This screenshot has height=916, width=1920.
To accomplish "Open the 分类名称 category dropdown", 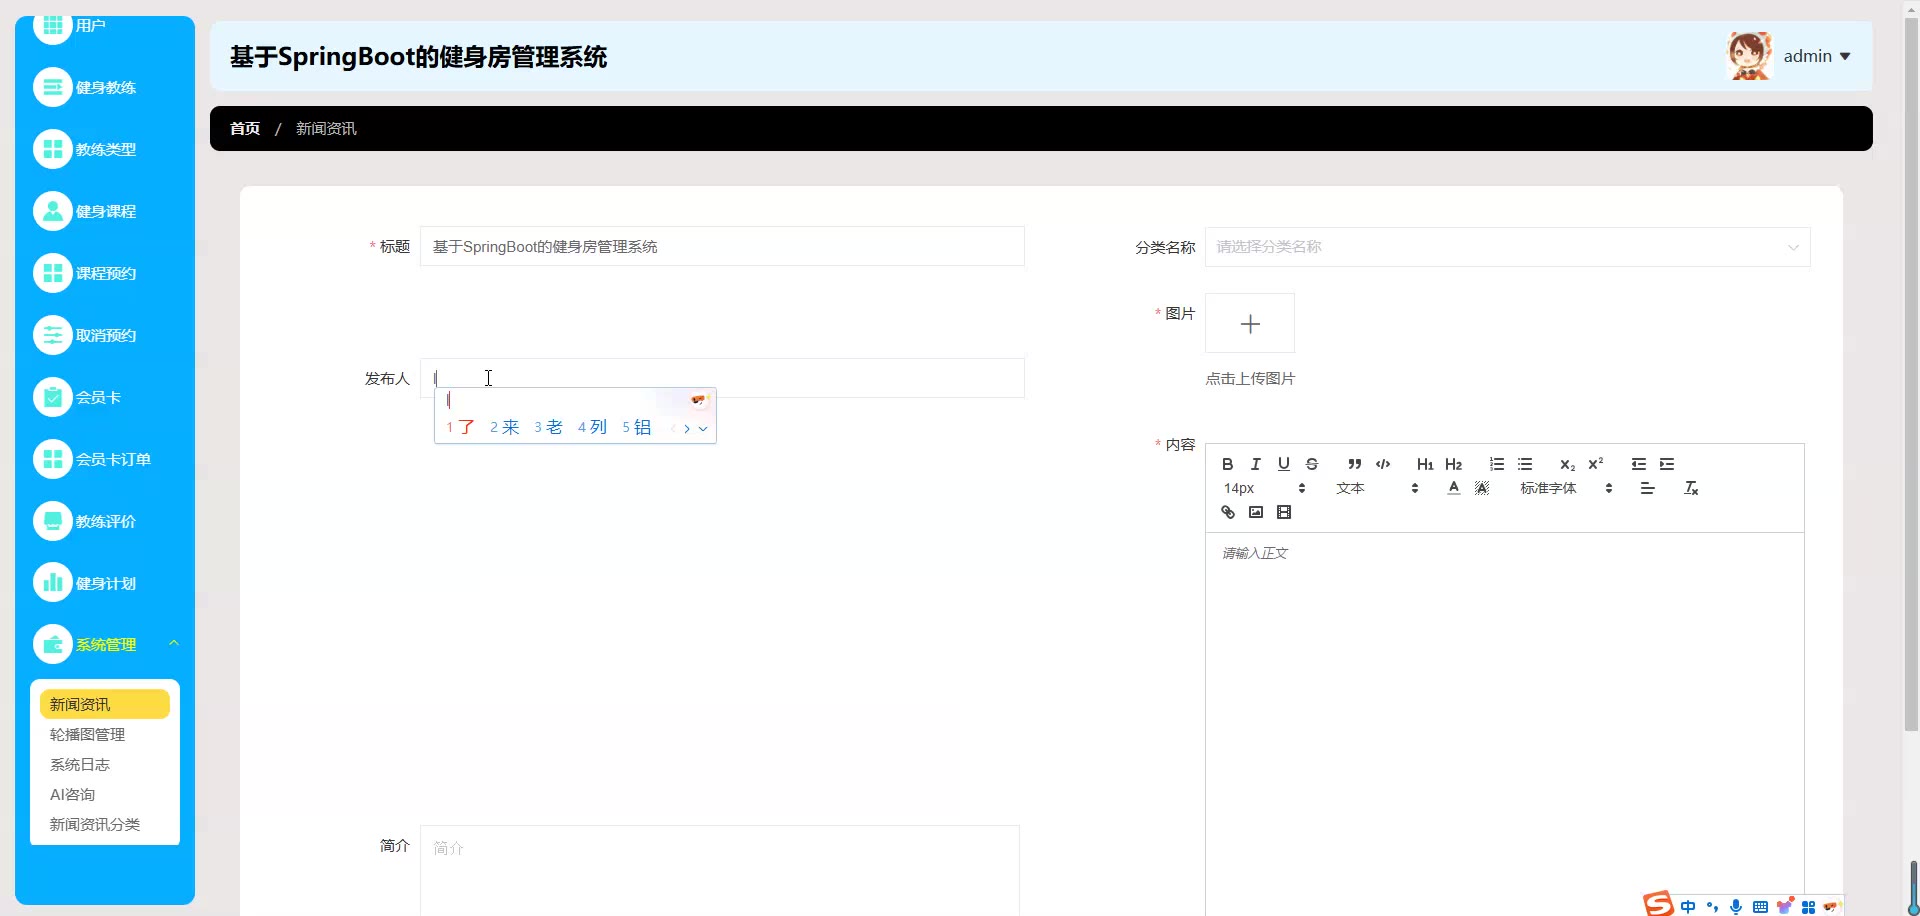I will click(1506, 247).
